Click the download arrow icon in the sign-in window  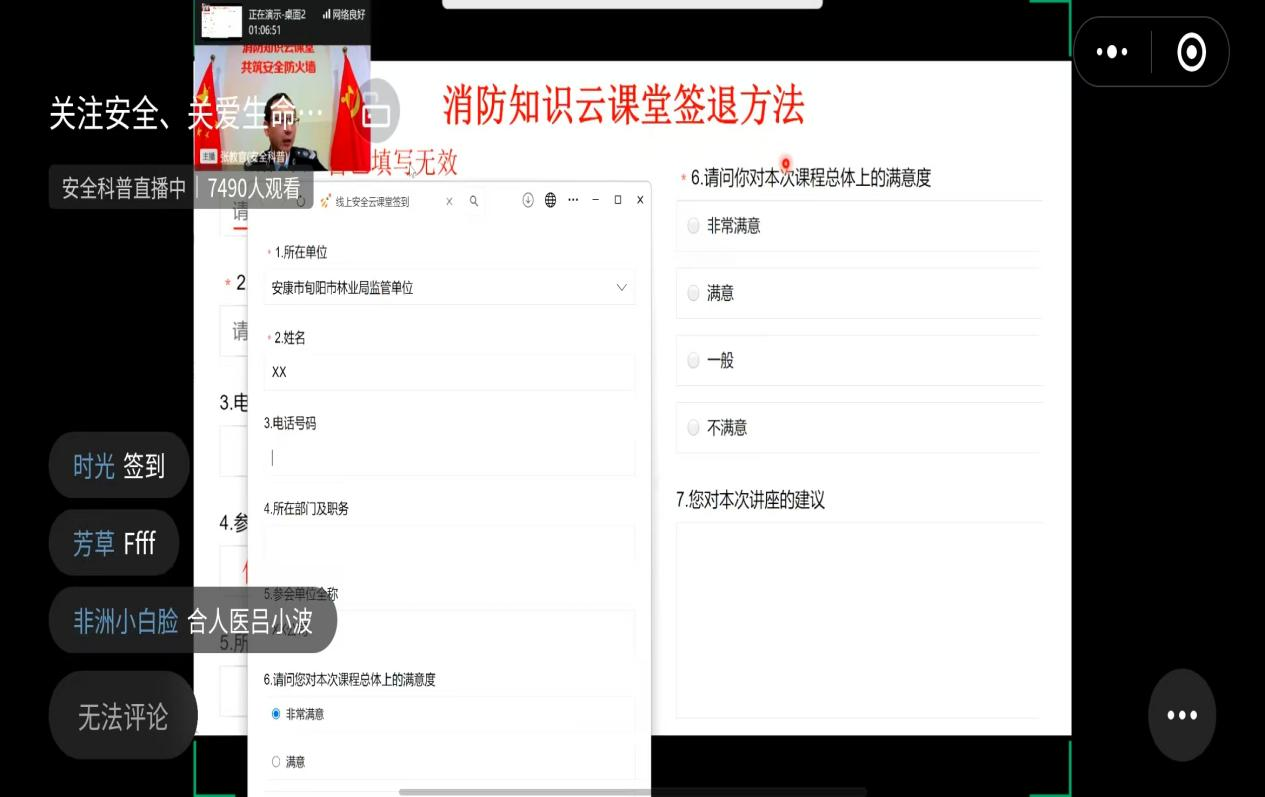click(x=528, y=200)
